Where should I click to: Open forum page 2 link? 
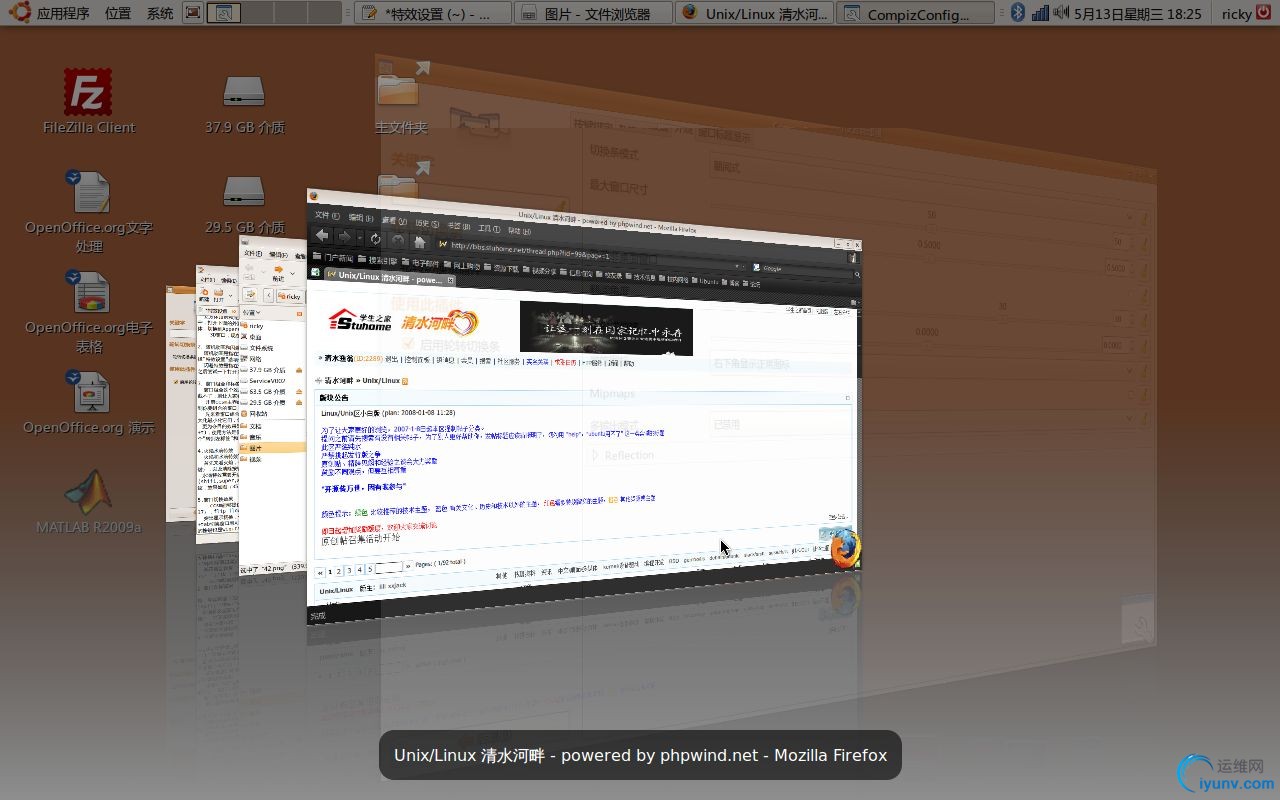338,571
